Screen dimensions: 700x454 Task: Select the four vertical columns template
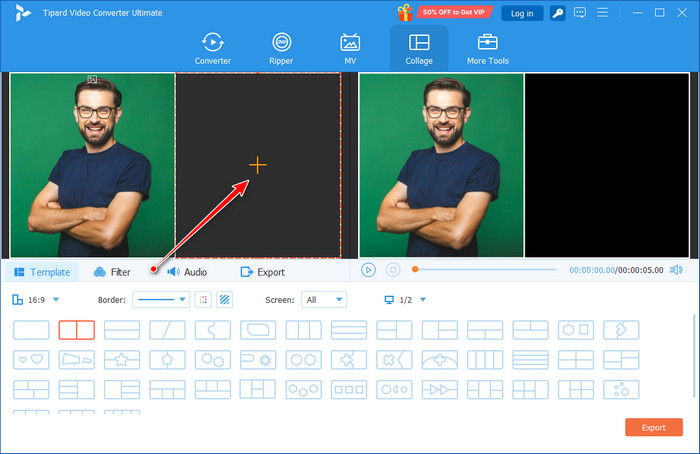(x=485, y=359)
